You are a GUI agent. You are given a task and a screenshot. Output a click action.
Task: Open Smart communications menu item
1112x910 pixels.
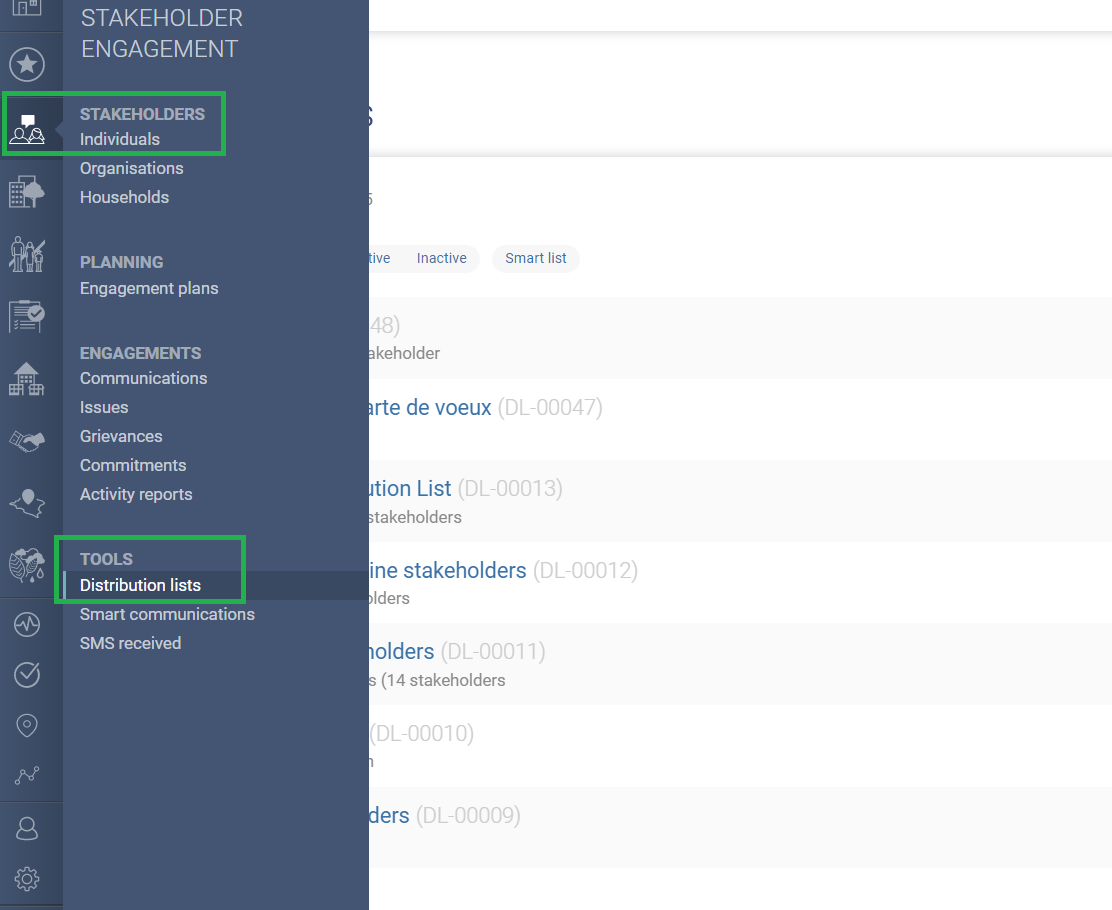[x=167, y=614]
